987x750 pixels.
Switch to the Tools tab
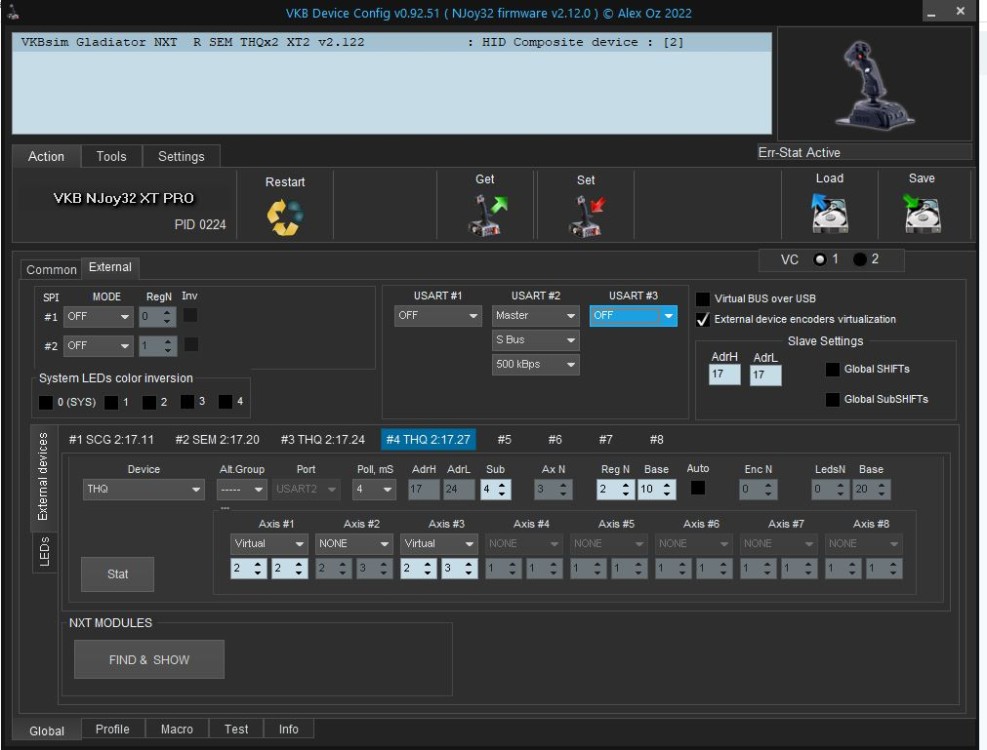pos(111,156)
